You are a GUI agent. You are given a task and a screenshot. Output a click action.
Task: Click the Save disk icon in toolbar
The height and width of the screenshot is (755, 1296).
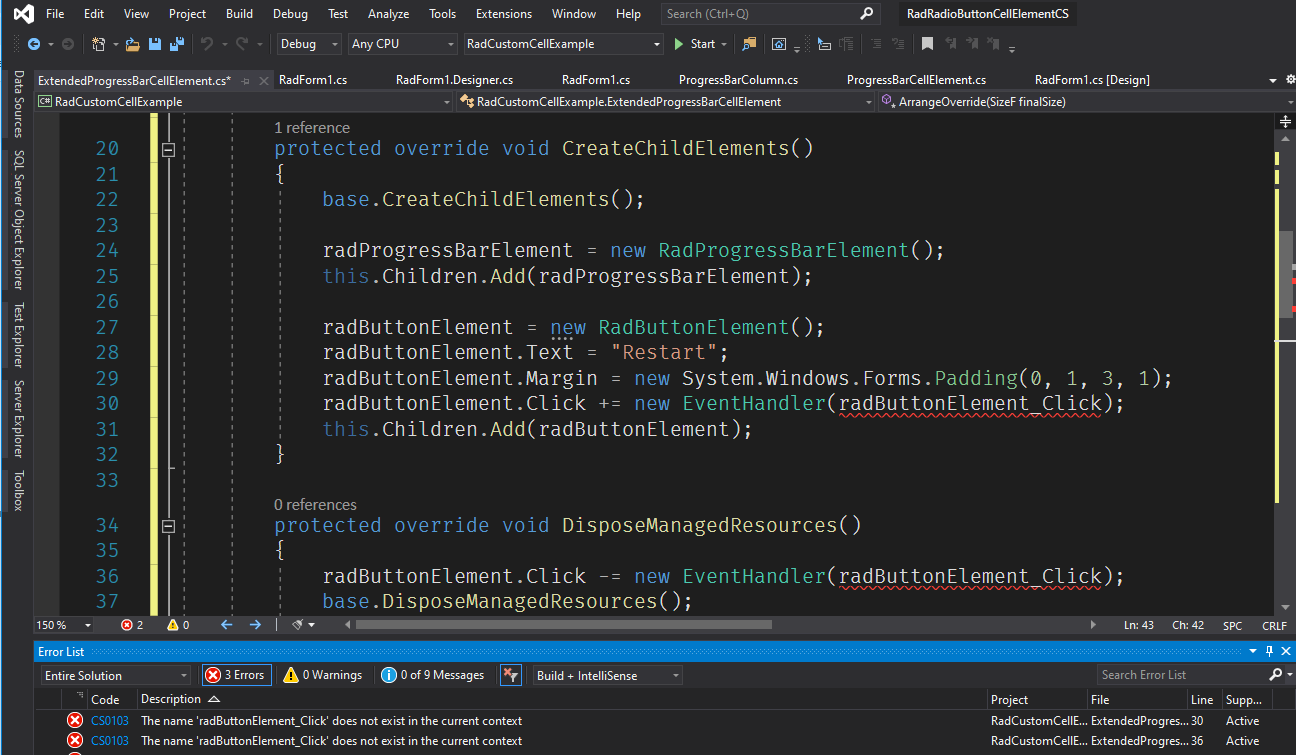tap(156, 44)
